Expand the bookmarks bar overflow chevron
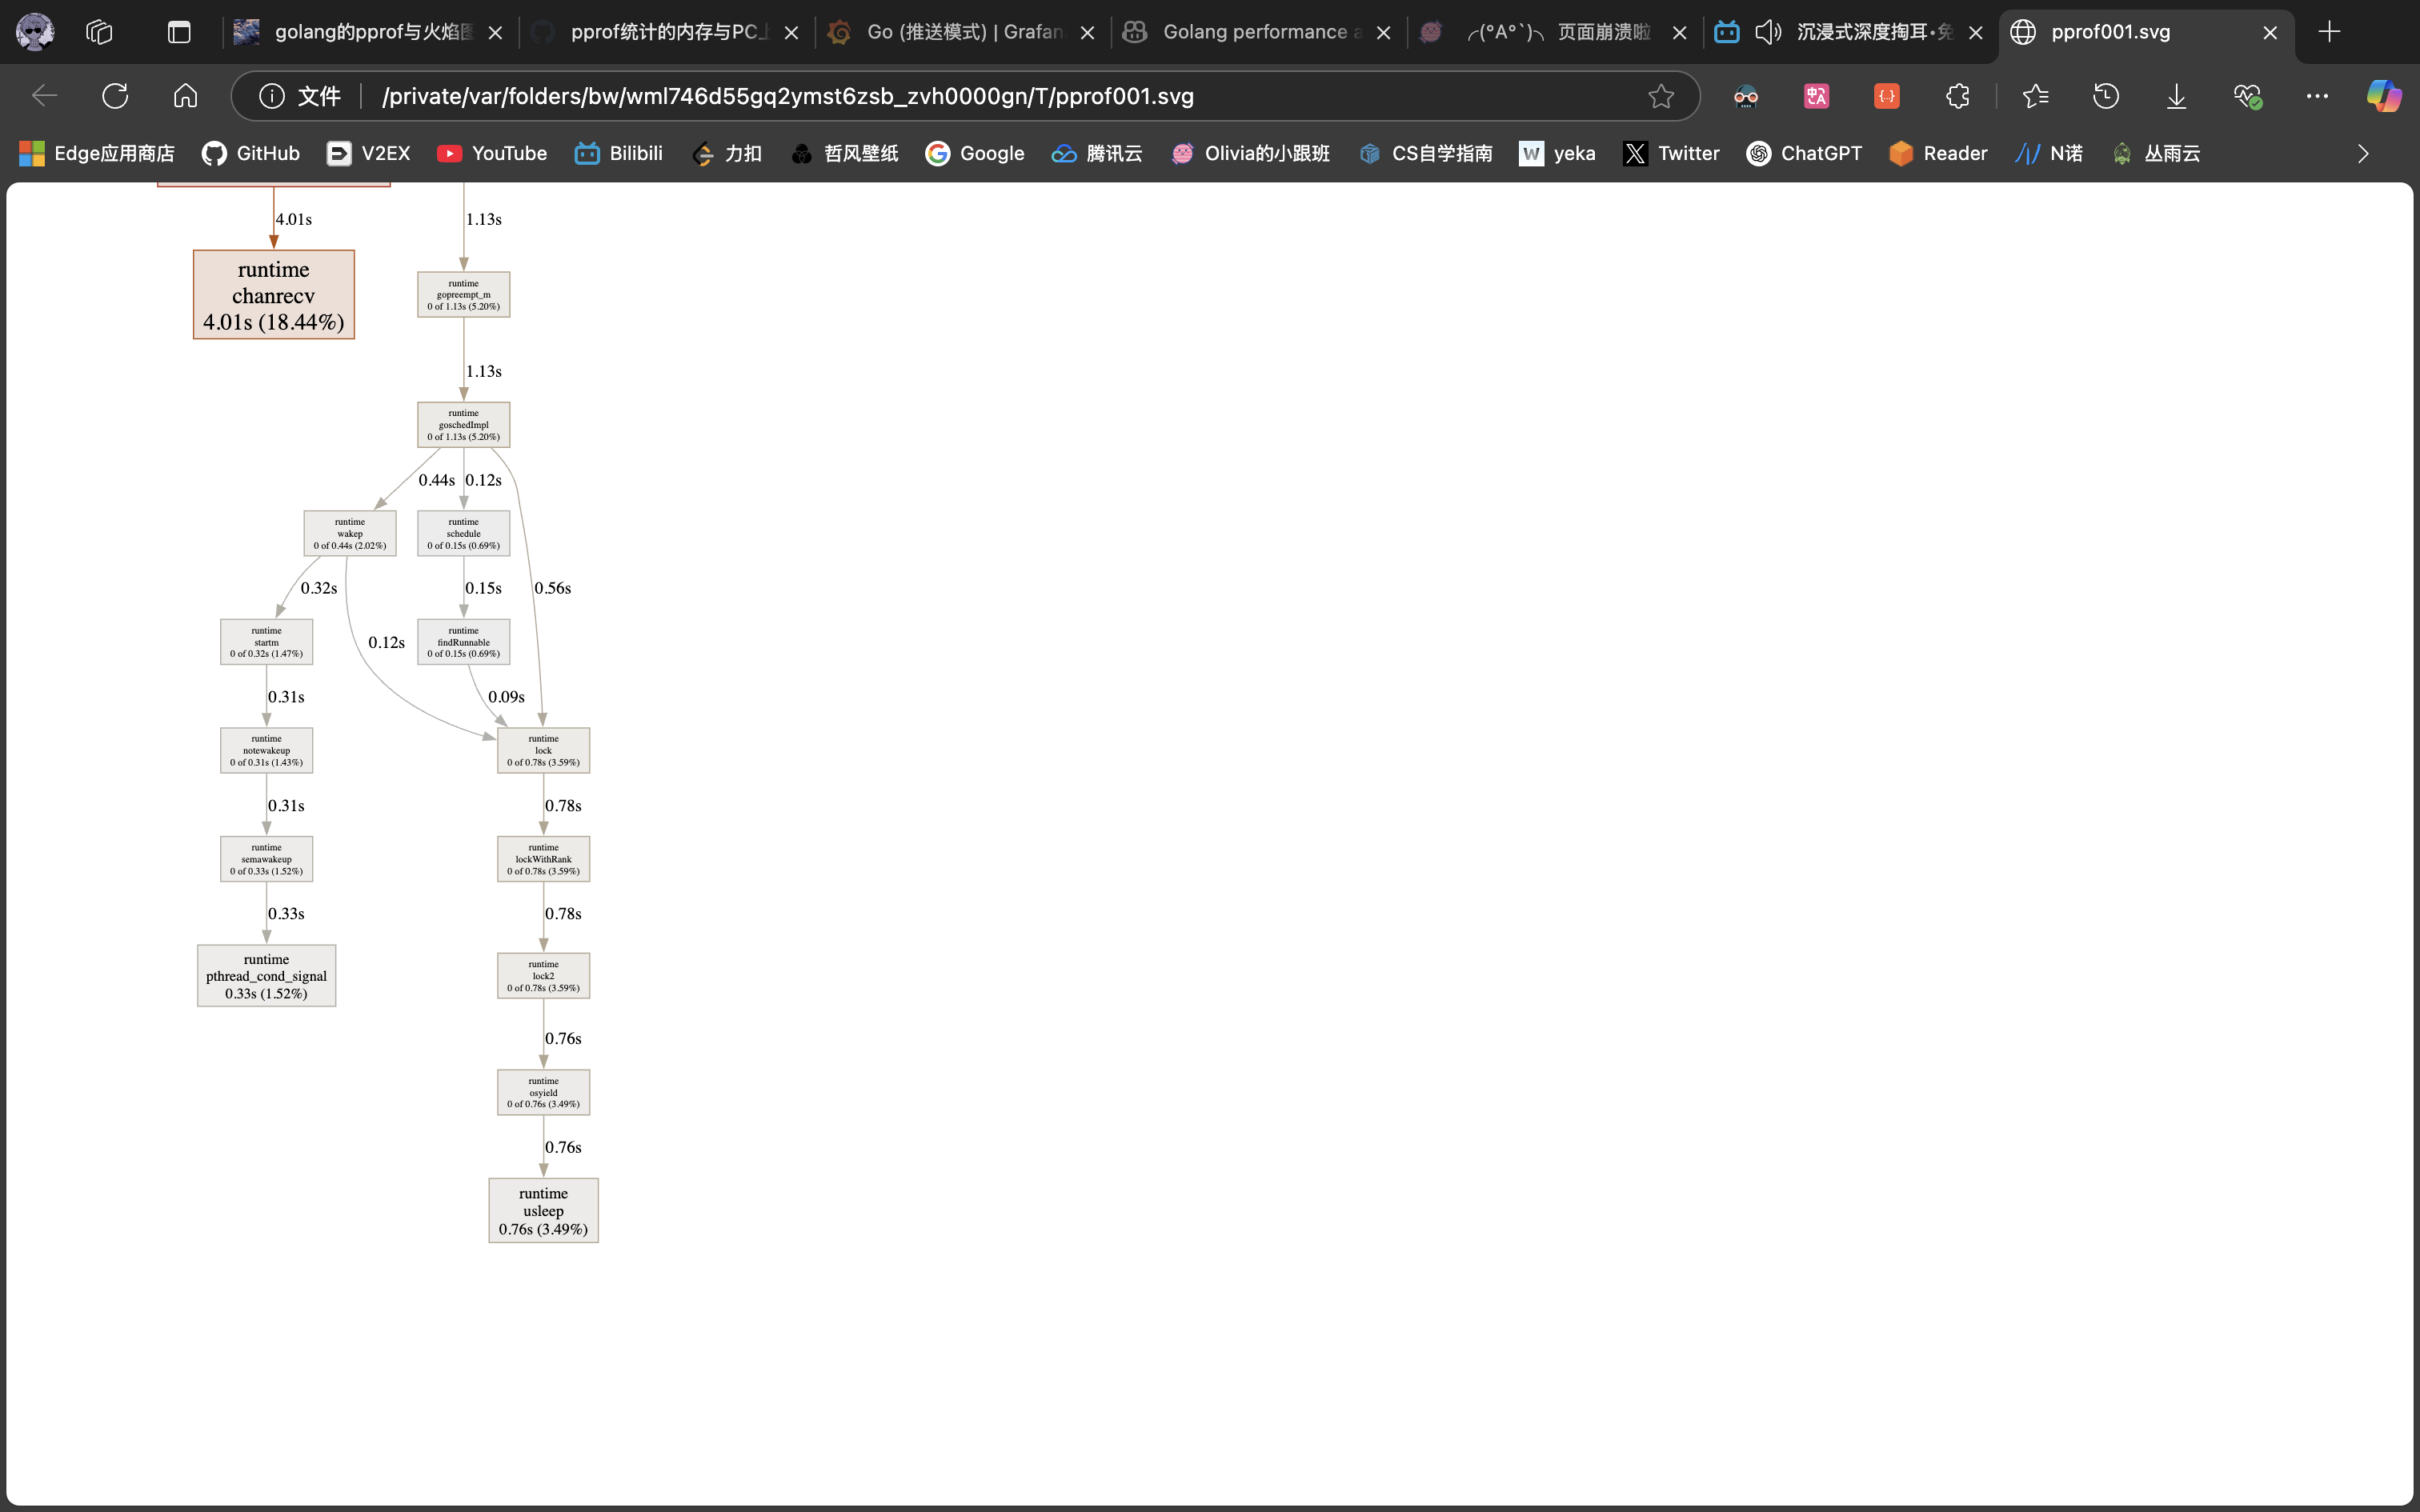The image size is (2420, 1512). (2363, 154)
